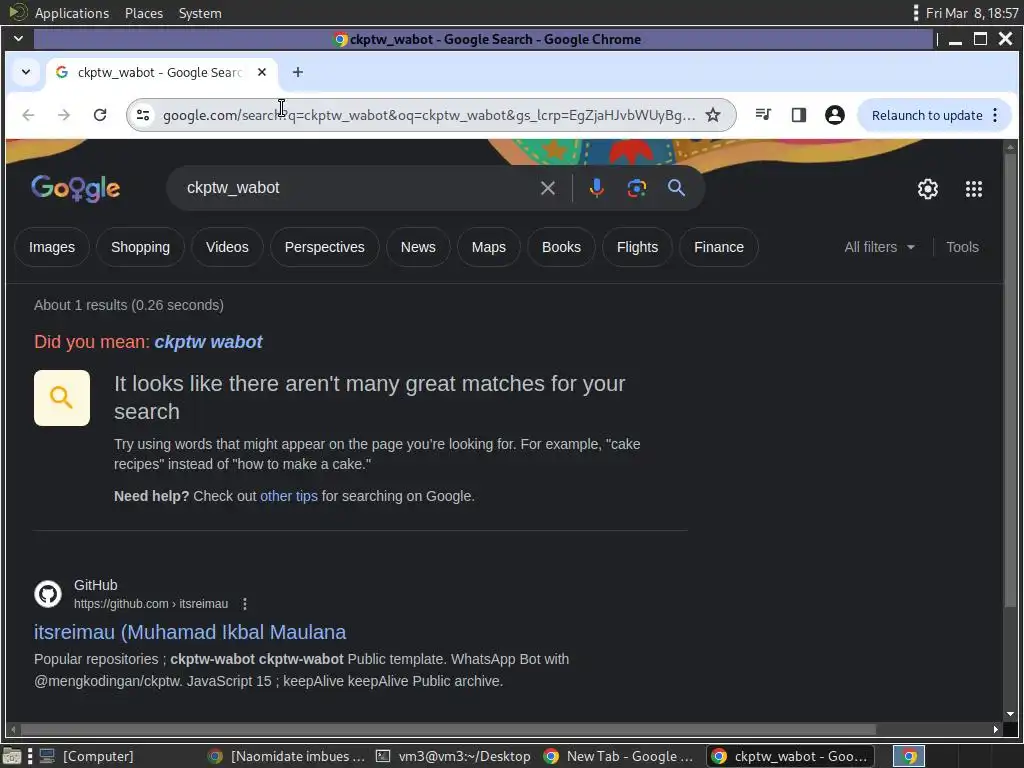Click Relaunch to update button
The width and height of the screenshot is (1024, 768).
927,115
